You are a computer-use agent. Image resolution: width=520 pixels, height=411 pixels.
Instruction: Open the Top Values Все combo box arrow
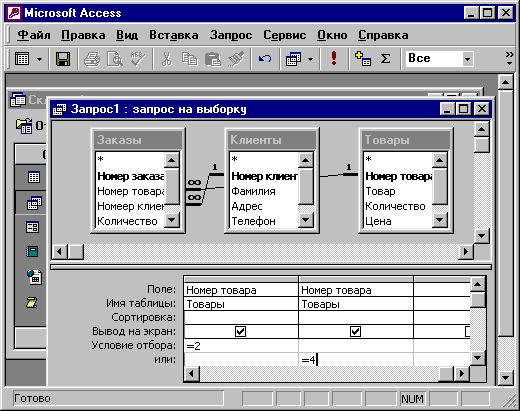[467, 59]
